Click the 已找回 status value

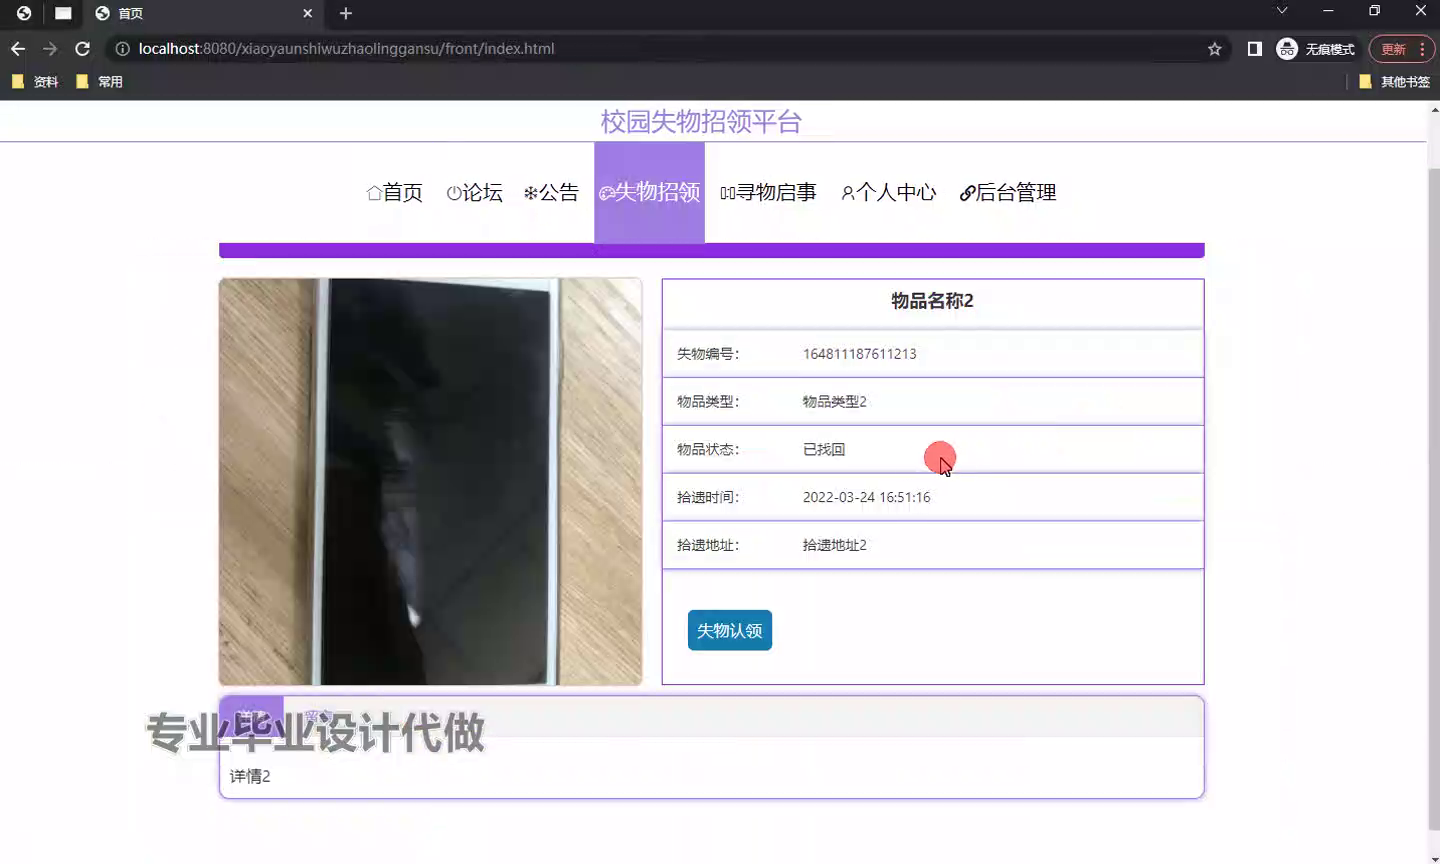824,450
